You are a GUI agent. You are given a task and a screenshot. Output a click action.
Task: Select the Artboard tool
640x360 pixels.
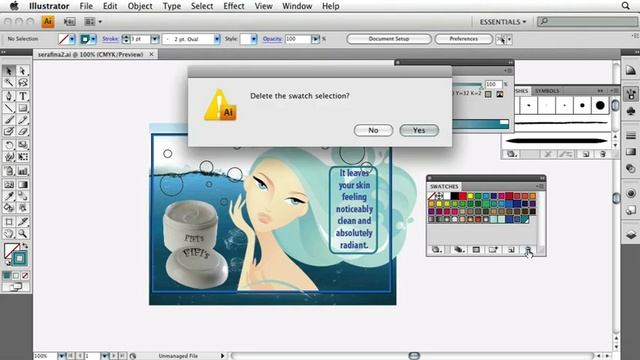point(9,222)
